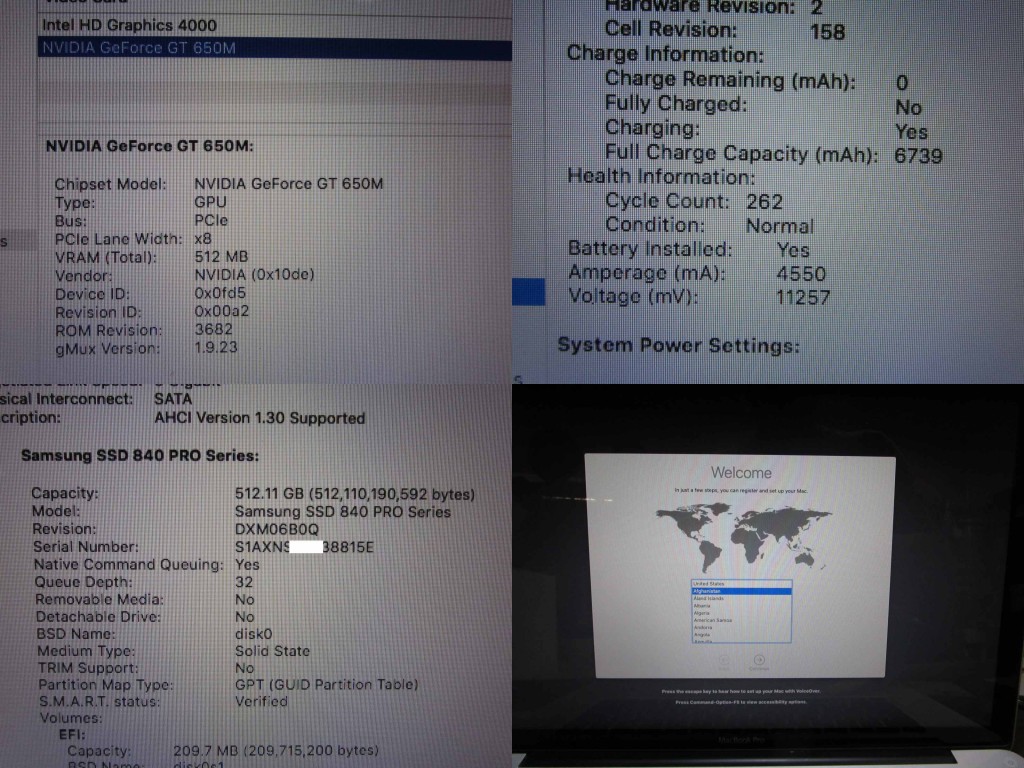Click the Voltage value "11257"
The height and width of the screenshot is (768, 1024).
(803, 298)
